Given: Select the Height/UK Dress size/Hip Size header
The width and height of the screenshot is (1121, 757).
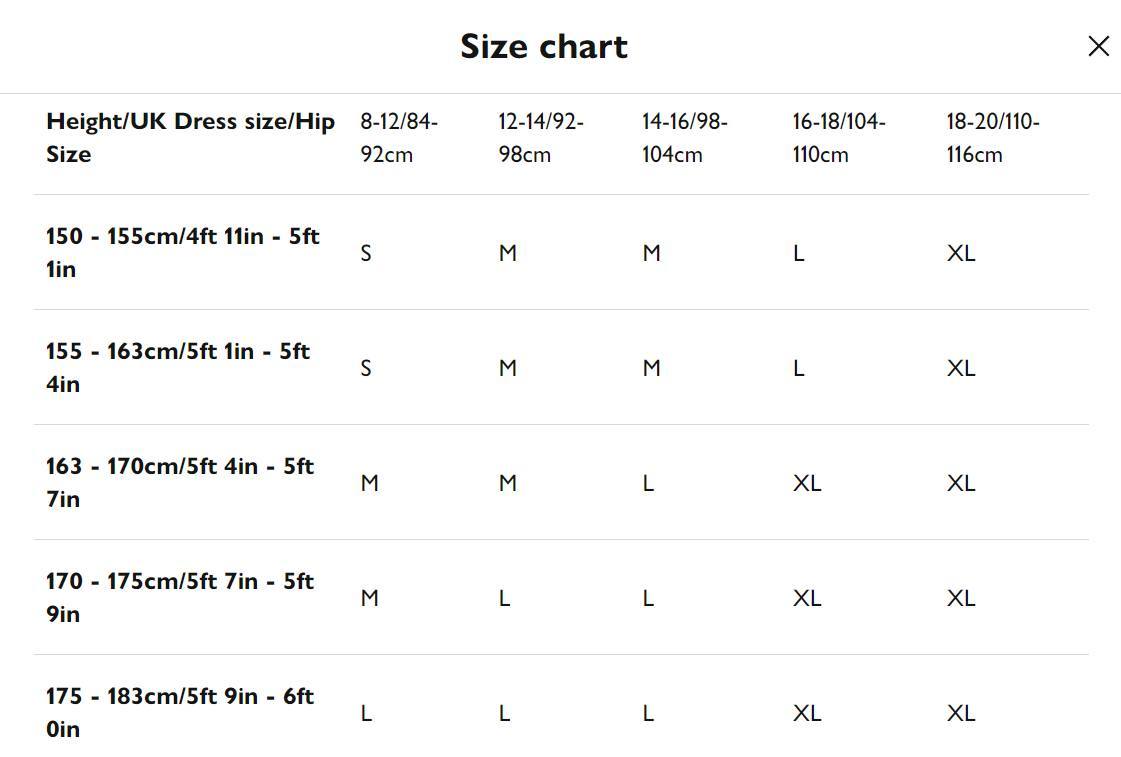Looking at the screenshot, I should tap(190, 137).
